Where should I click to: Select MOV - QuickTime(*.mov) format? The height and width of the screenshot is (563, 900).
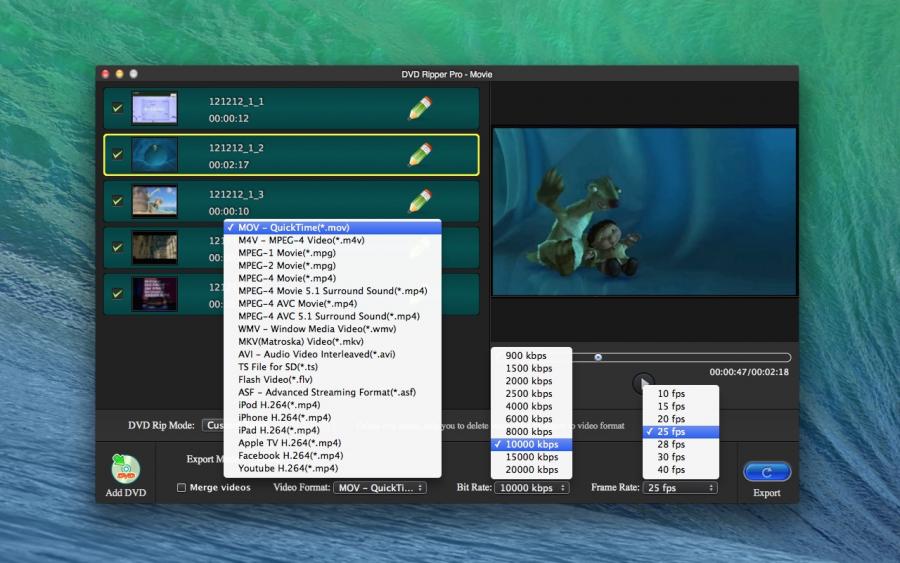tap(332, 228)
